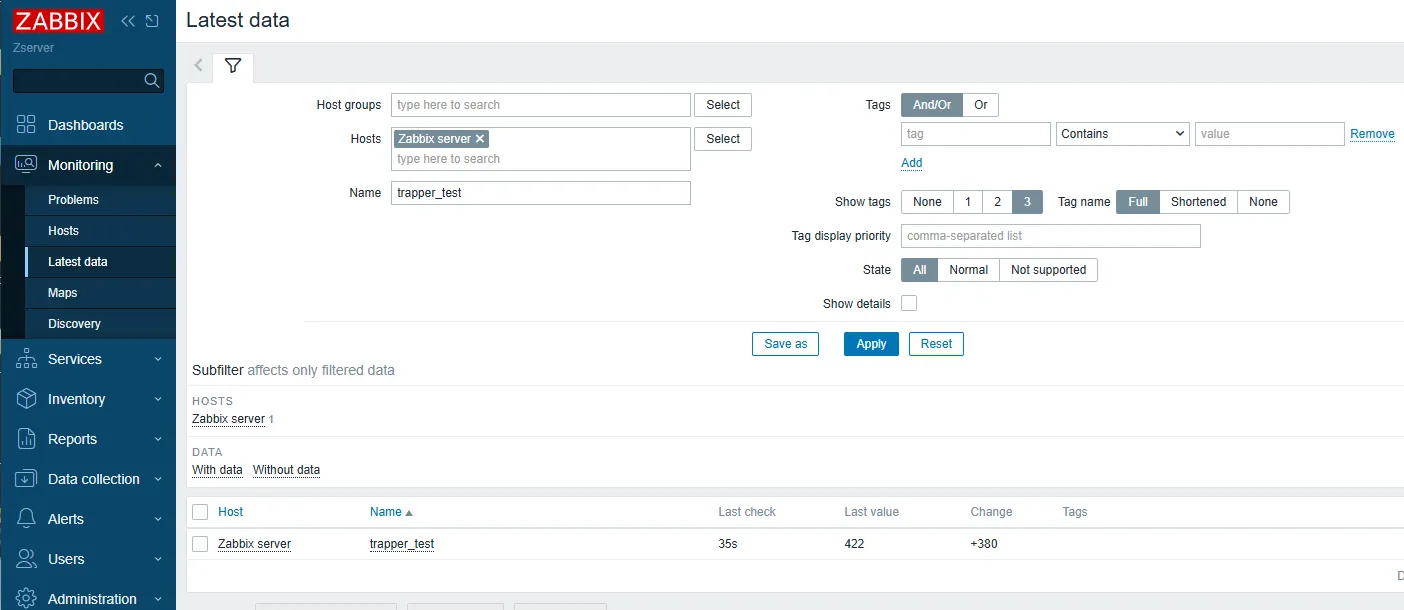This screenshot has width=1404, height=610.
Task: Select all rows via header checkbox
Action: click(x=200, y=512)
